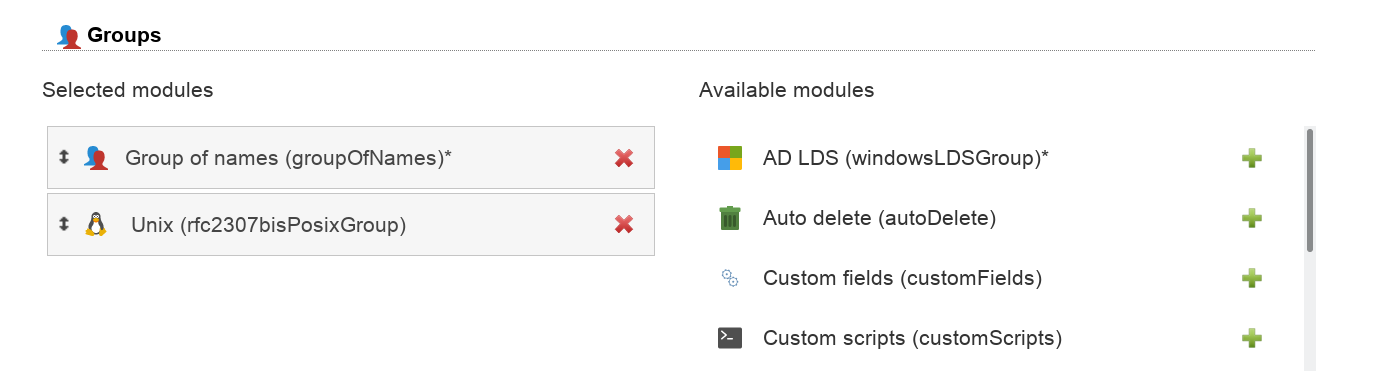Add the Custom fields module

coord(1251,278)
